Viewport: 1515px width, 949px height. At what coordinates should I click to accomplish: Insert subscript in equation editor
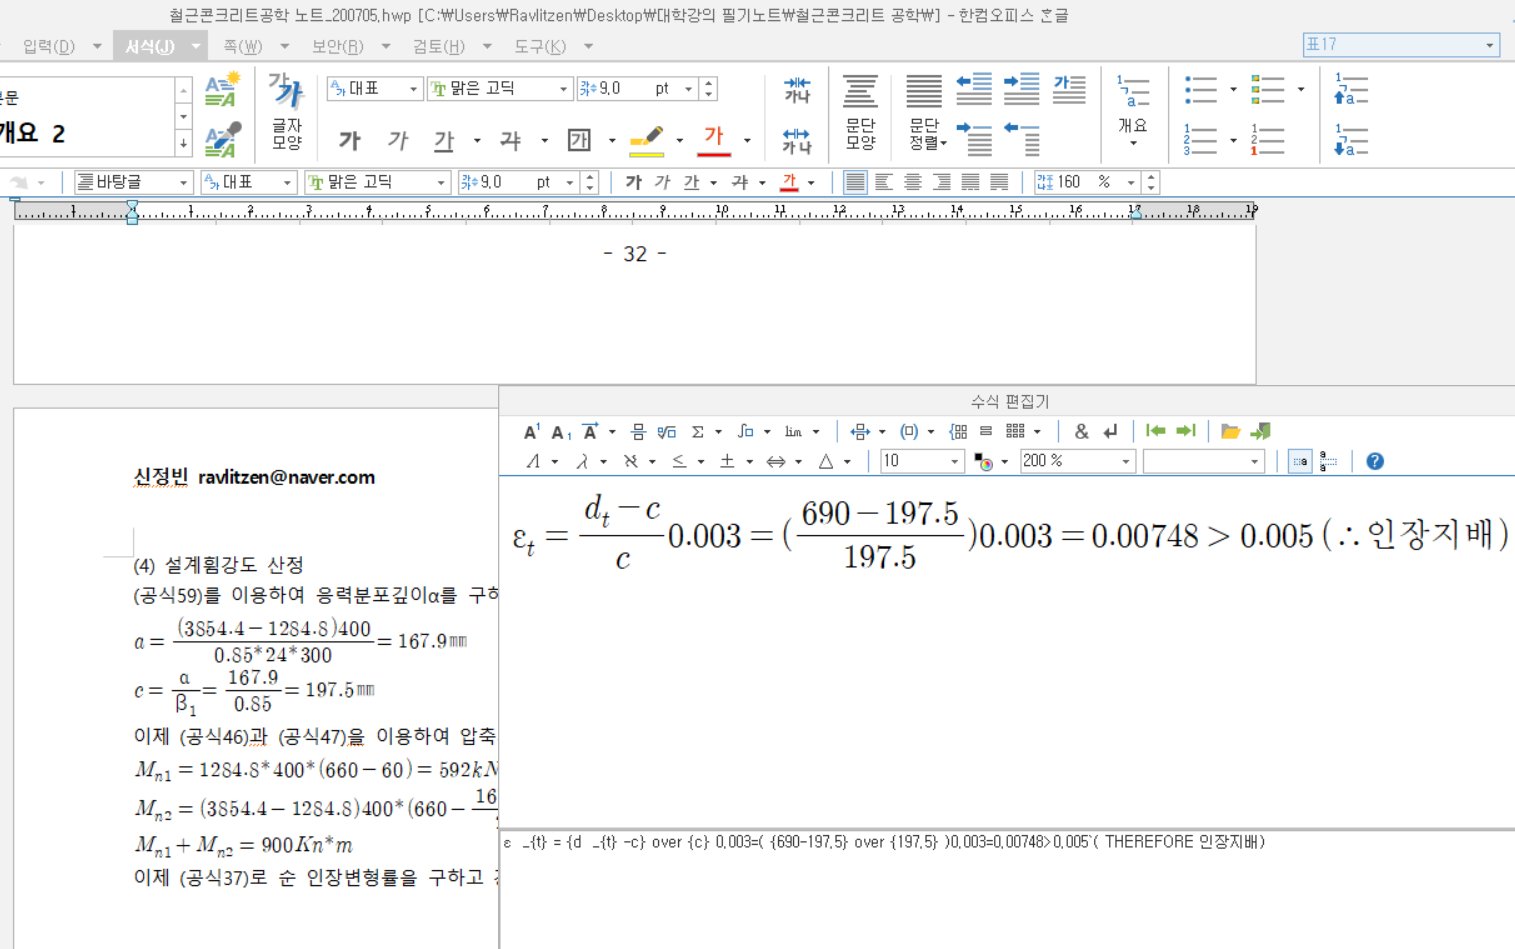pyautogui.click(x=561, y=431)
